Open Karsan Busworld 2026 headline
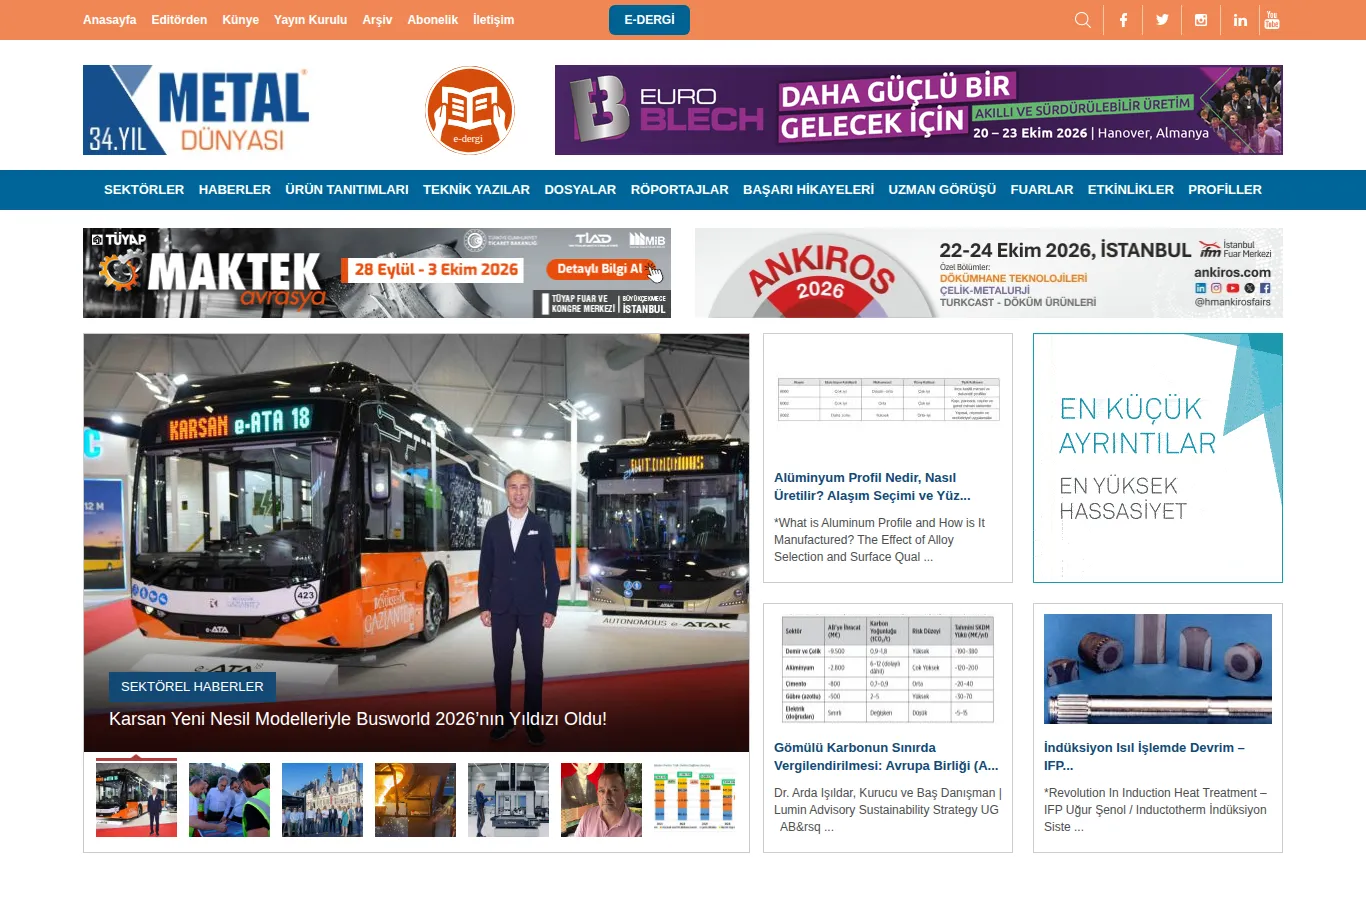The height and width of the screenshot is (900, 1366). [358, 719]
